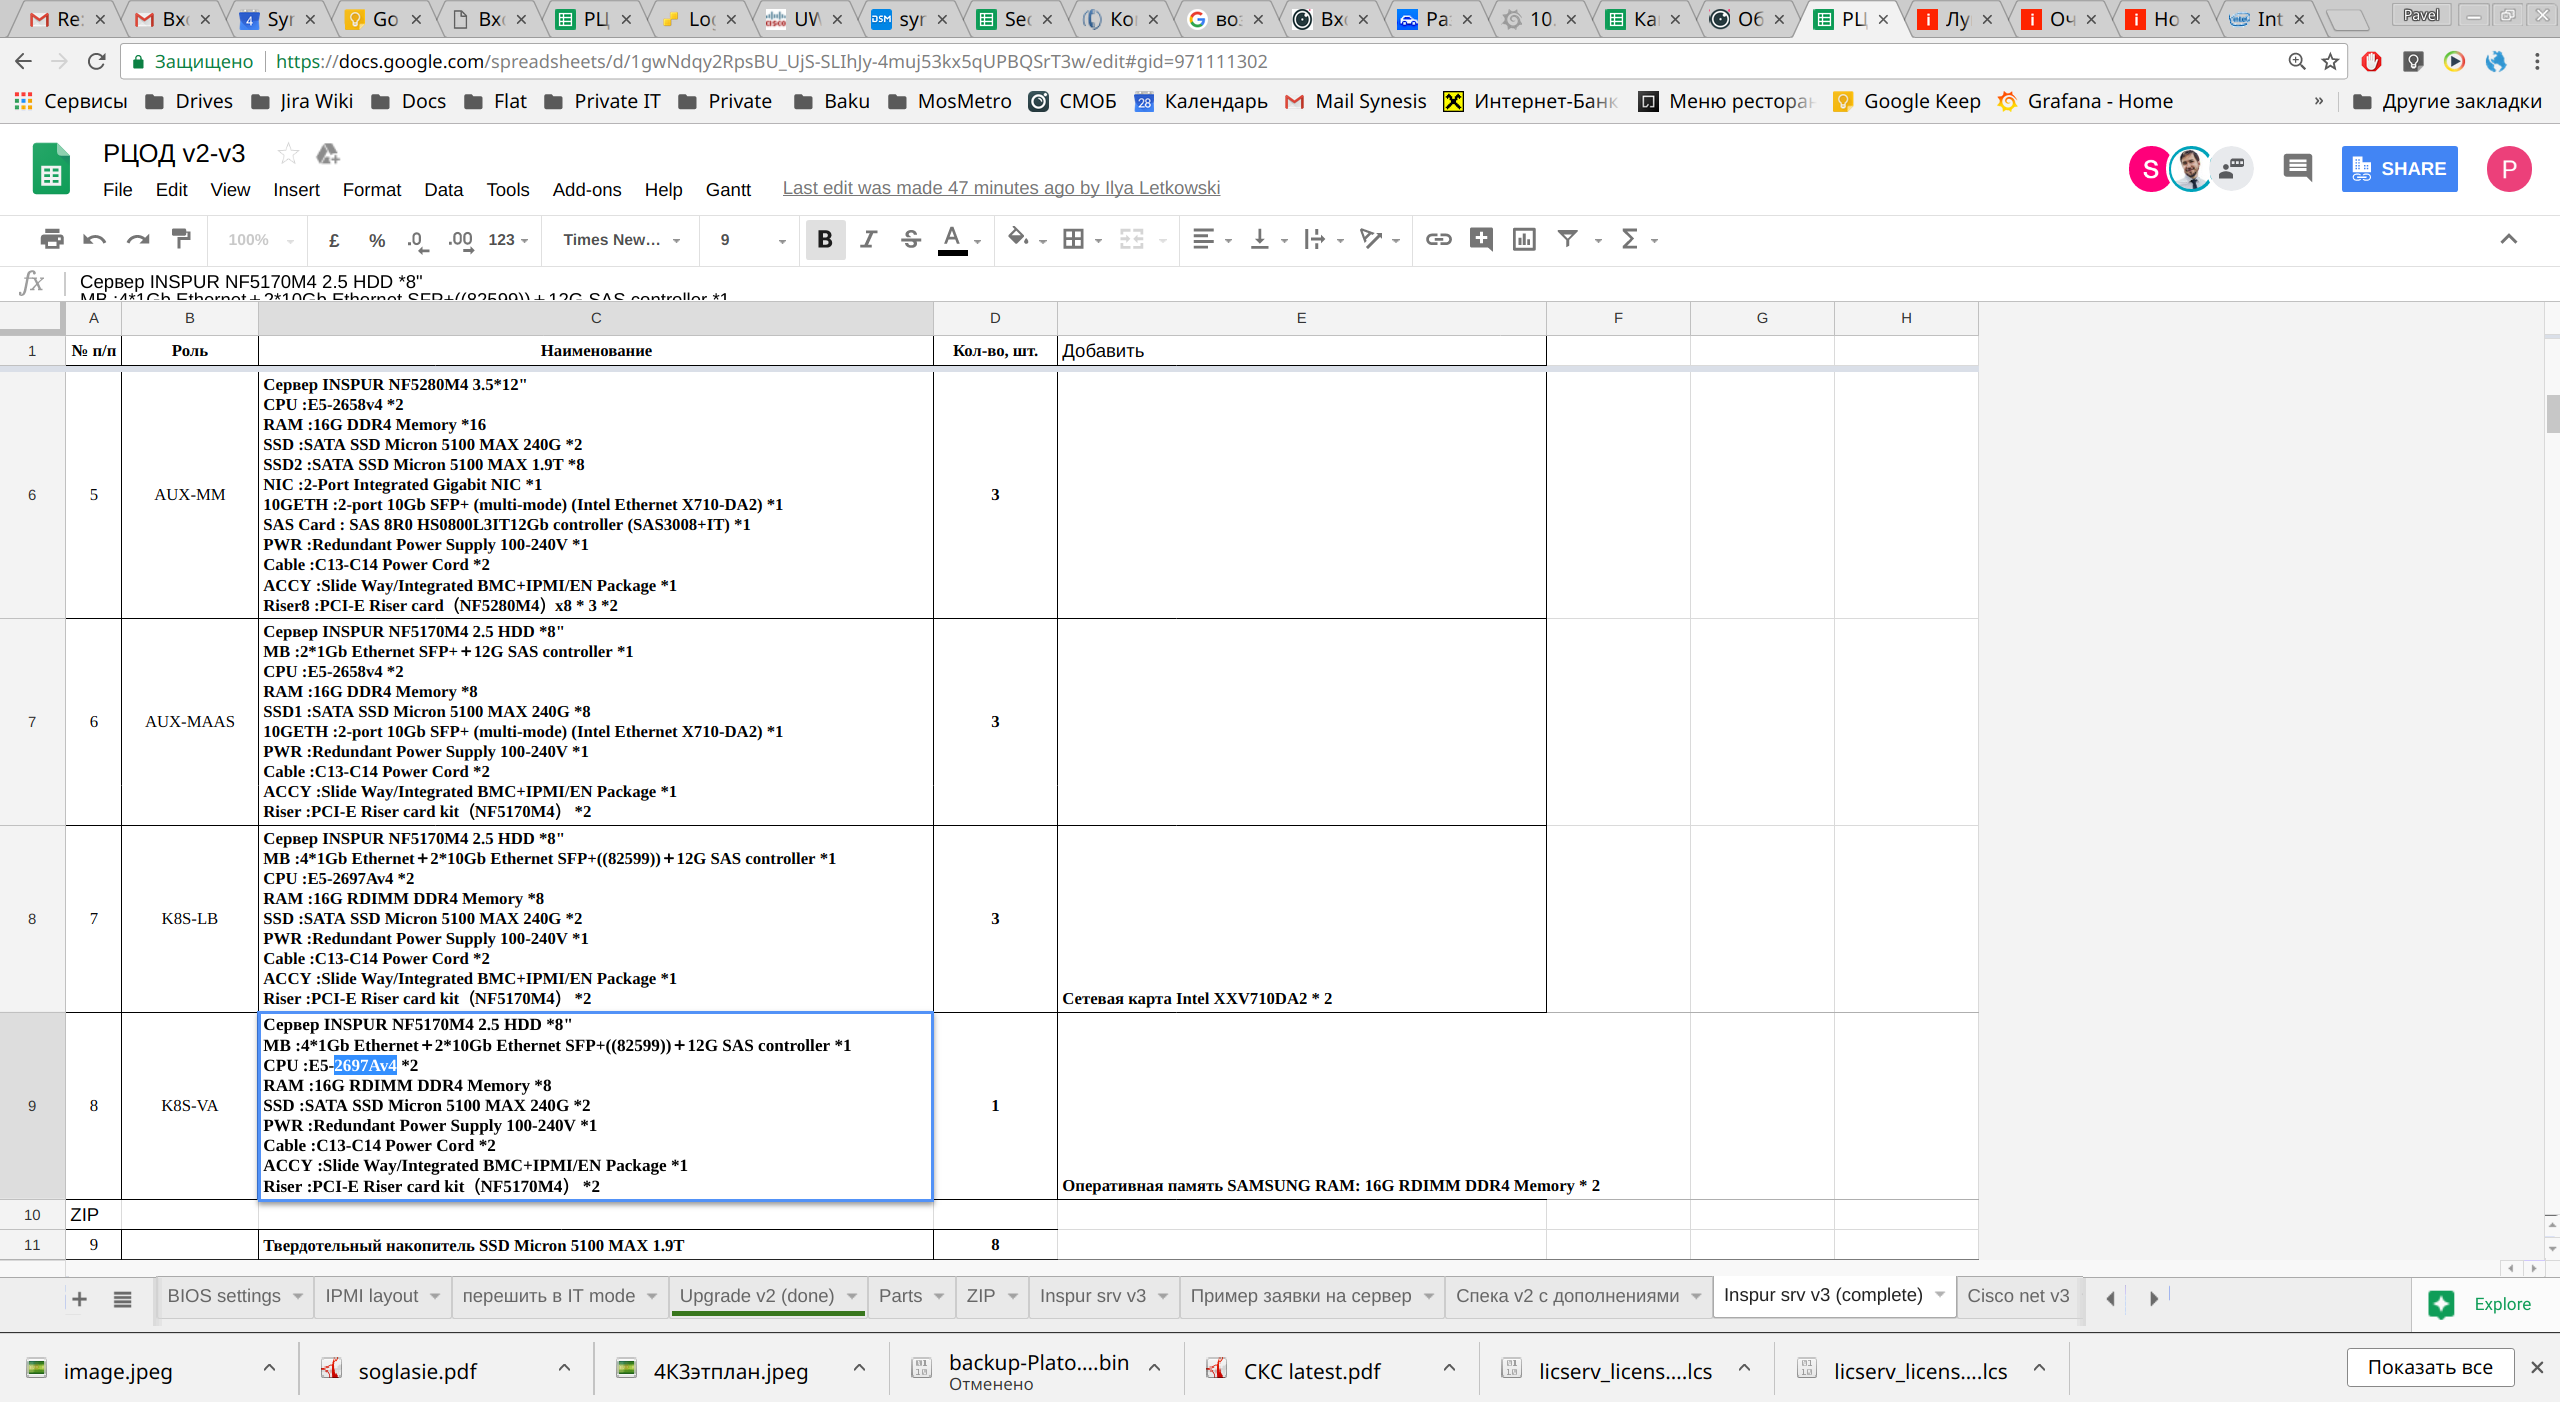Image resolution: width=2560 pixels, height=1402 pixels.
Task: Insert a chart
Action: pyautogui.click(x=1524, y=239)
